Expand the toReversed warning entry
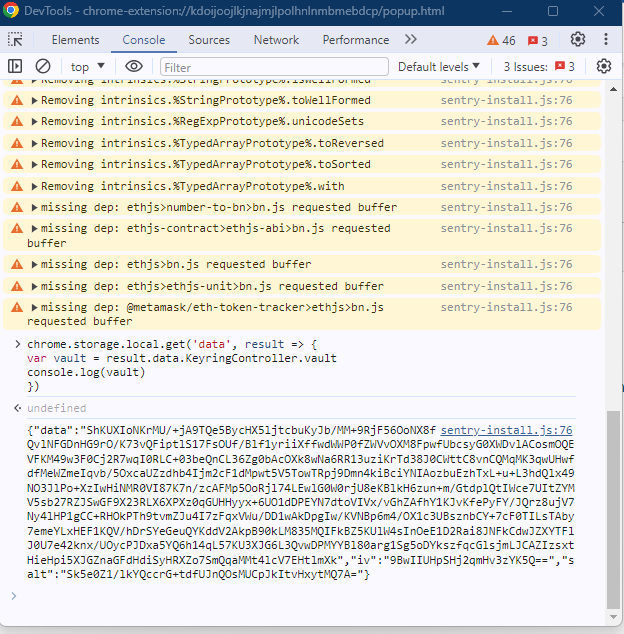624x634 pixels. point(34,143)
